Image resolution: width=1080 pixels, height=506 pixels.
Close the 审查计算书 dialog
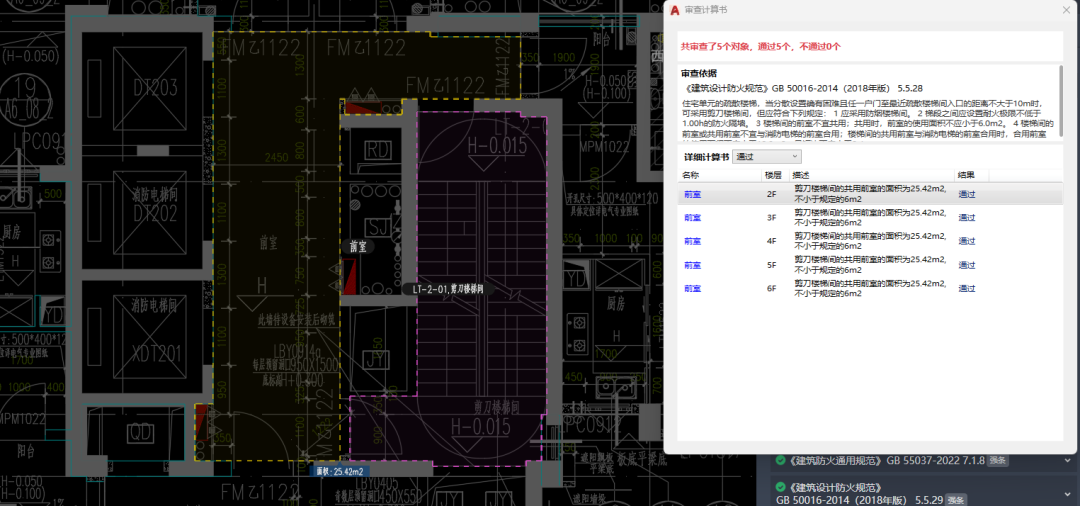[x=1066, y=10]
